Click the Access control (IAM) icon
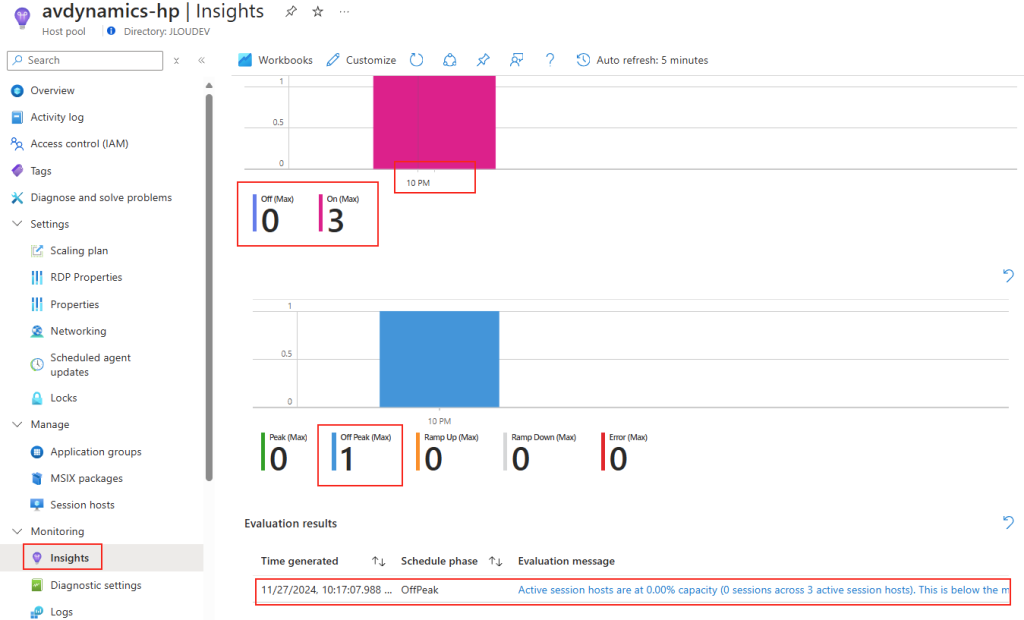Screen dimensions: 1024x620 (18, 144)
